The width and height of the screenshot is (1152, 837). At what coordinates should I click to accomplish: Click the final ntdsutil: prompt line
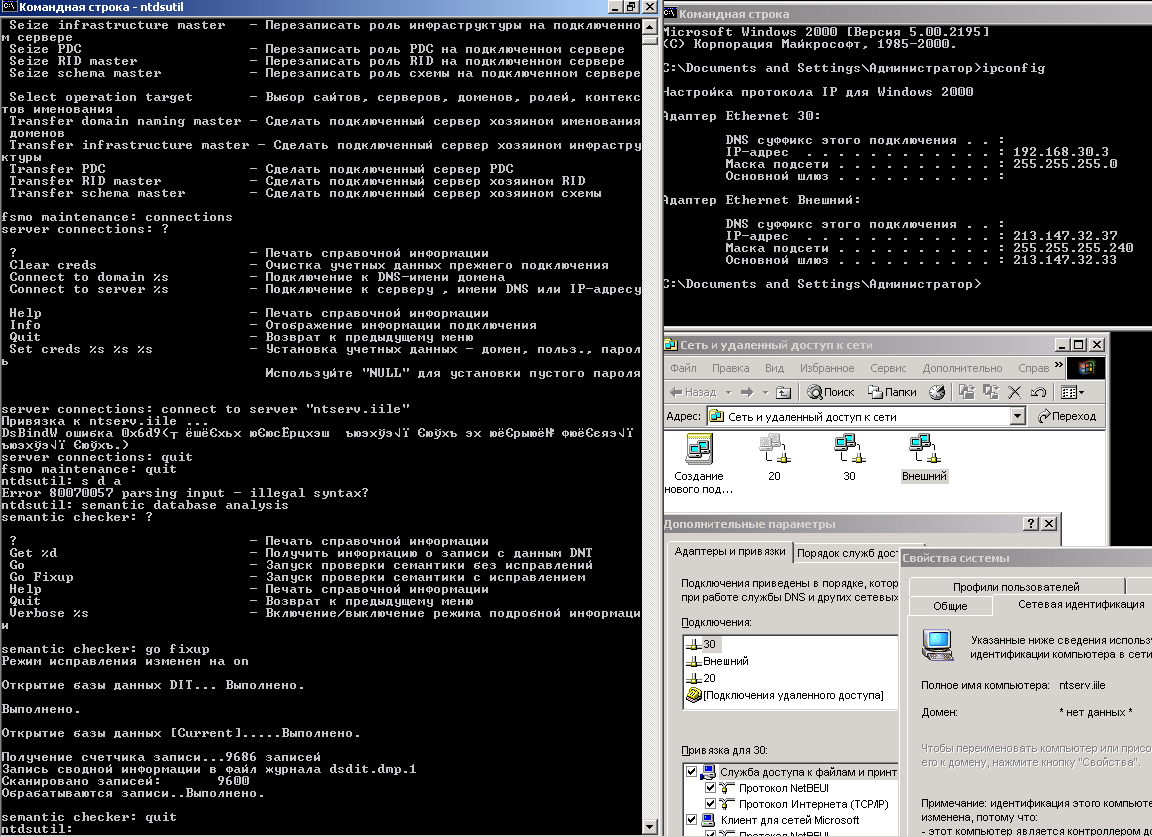pos(37,829)
